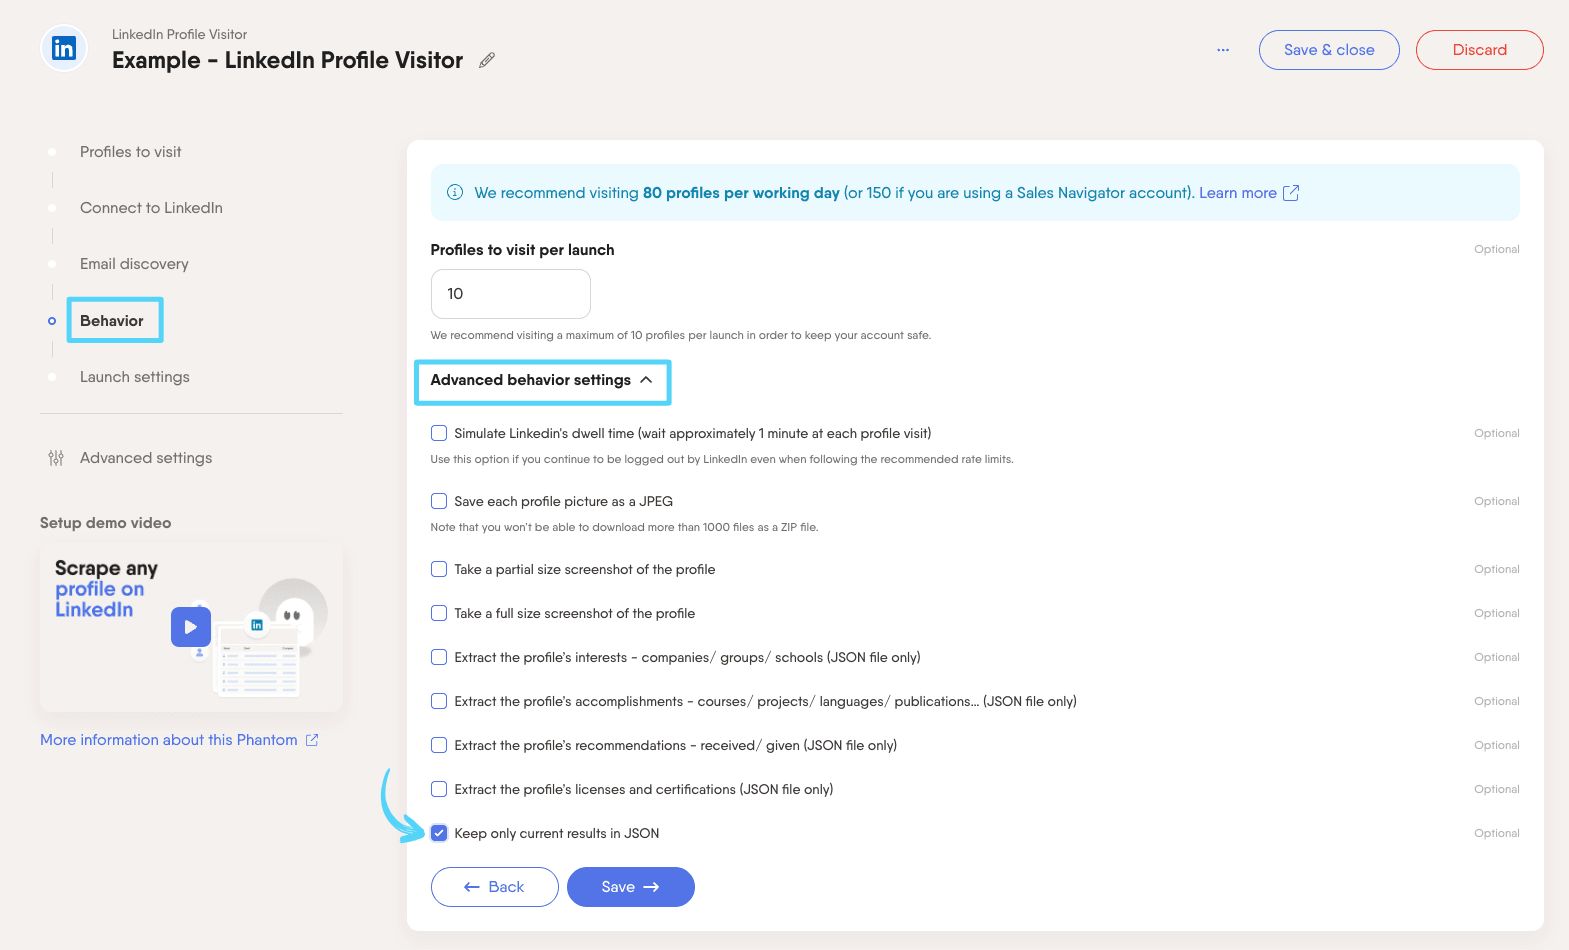Select the Email discovery step
The height and width of the screenshot is (950, 1569).
click(x=134, y=264)
